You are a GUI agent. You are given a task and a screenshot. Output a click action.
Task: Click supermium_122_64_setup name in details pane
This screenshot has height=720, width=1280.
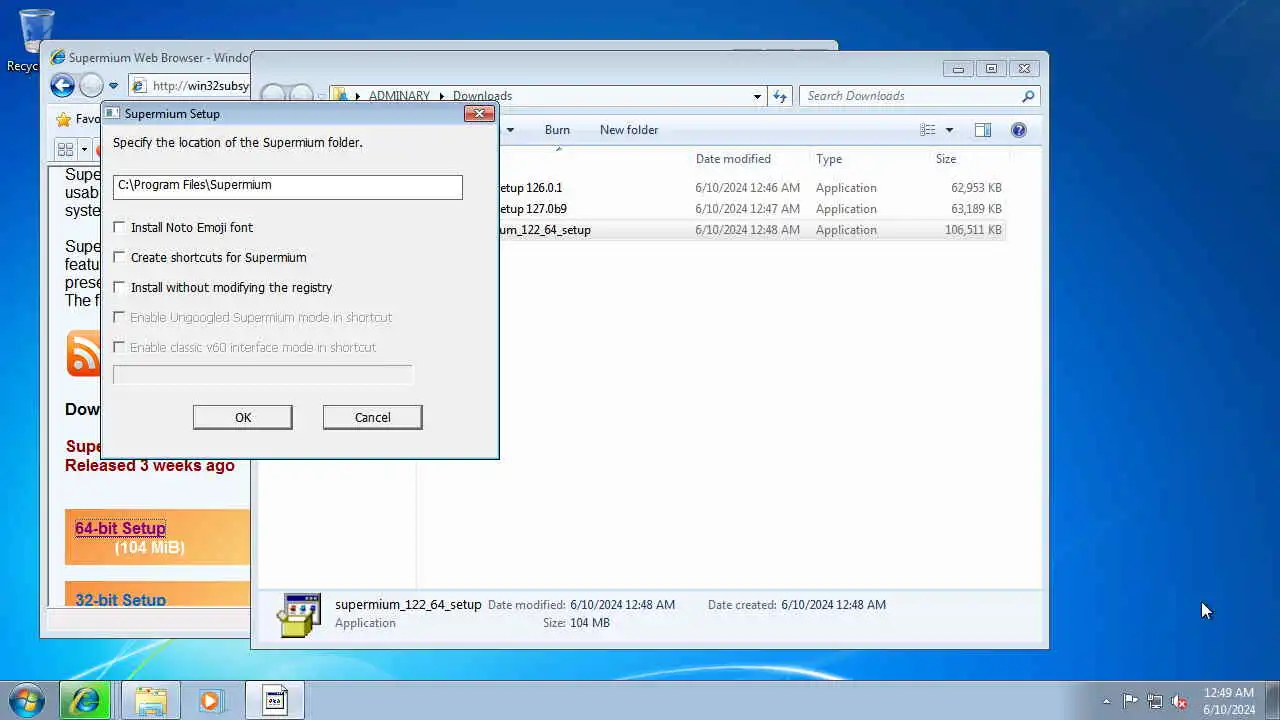[408, 605]
